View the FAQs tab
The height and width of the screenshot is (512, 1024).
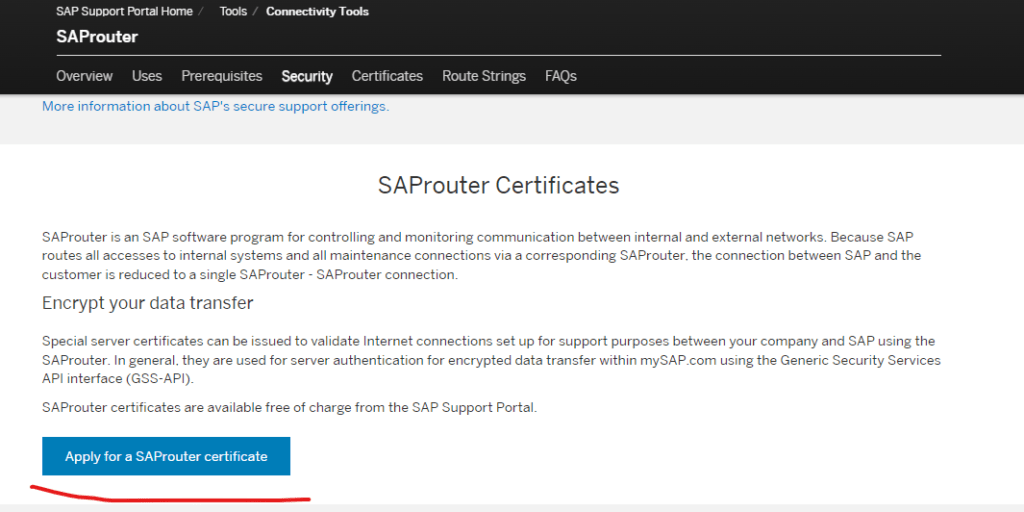pos(561,76)
